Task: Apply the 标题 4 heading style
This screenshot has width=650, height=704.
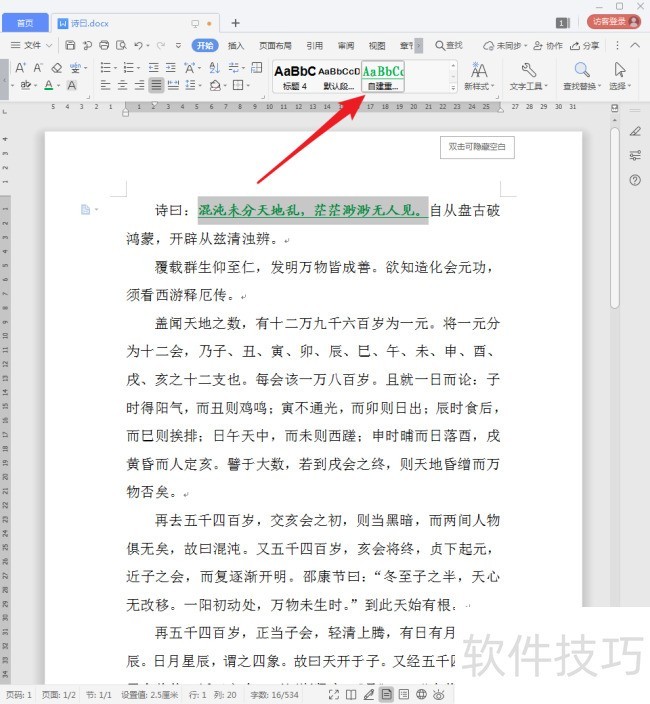Action: 295,77
